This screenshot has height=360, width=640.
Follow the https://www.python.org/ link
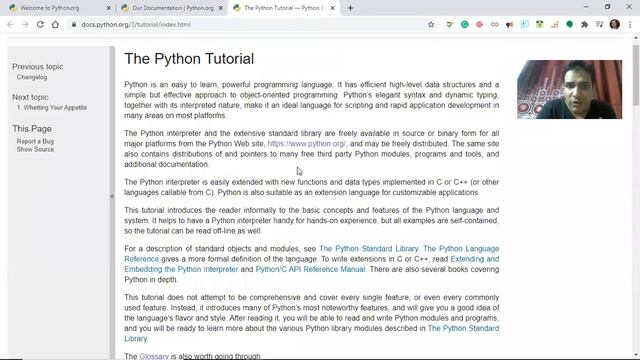click(307, 144)
